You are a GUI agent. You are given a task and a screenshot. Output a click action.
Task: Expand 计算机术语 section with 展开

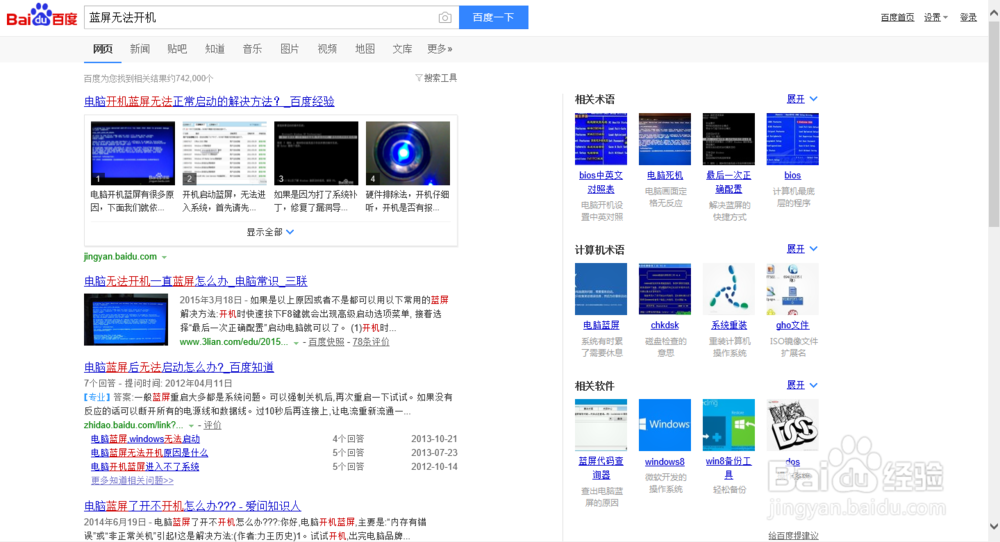802,249
